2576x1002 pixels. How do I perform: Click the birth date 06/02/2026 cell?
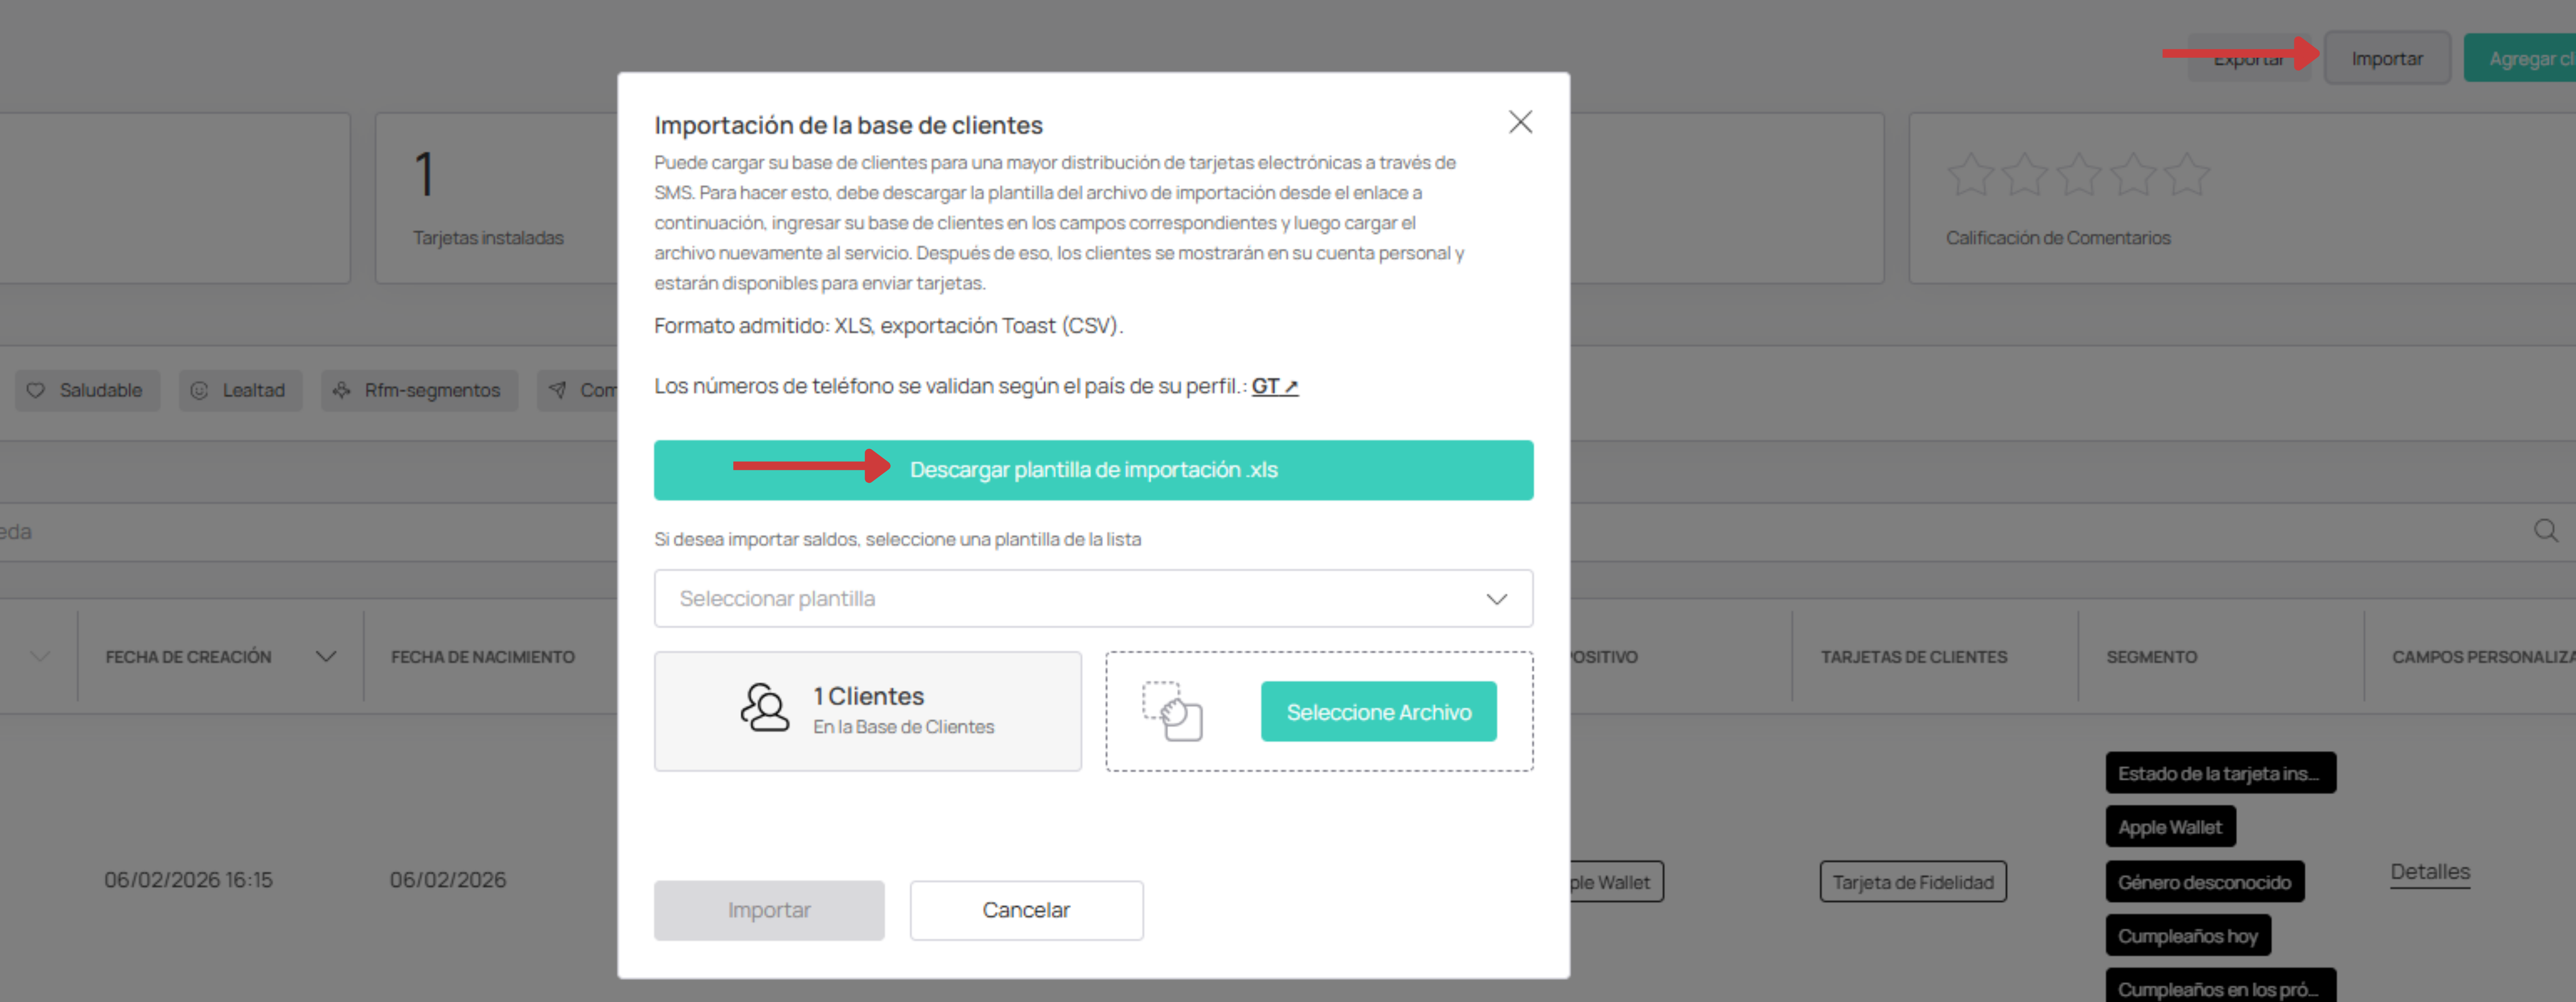tap(448, 880)
